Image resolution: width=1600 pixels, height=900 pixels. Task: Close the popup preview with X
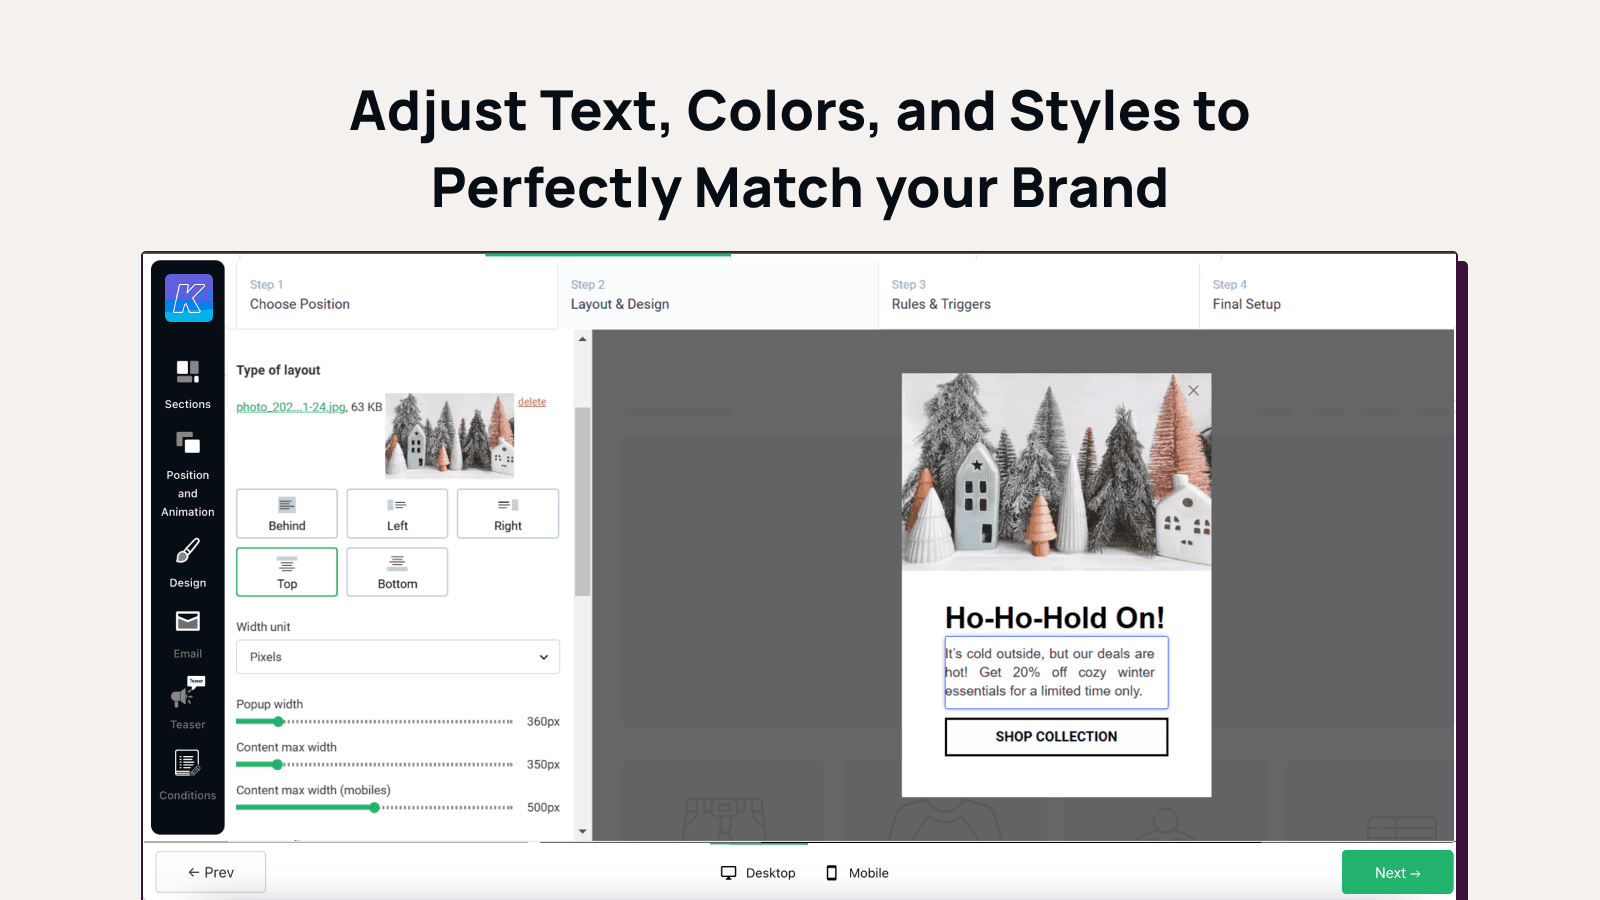click(x=1193, y=391)
